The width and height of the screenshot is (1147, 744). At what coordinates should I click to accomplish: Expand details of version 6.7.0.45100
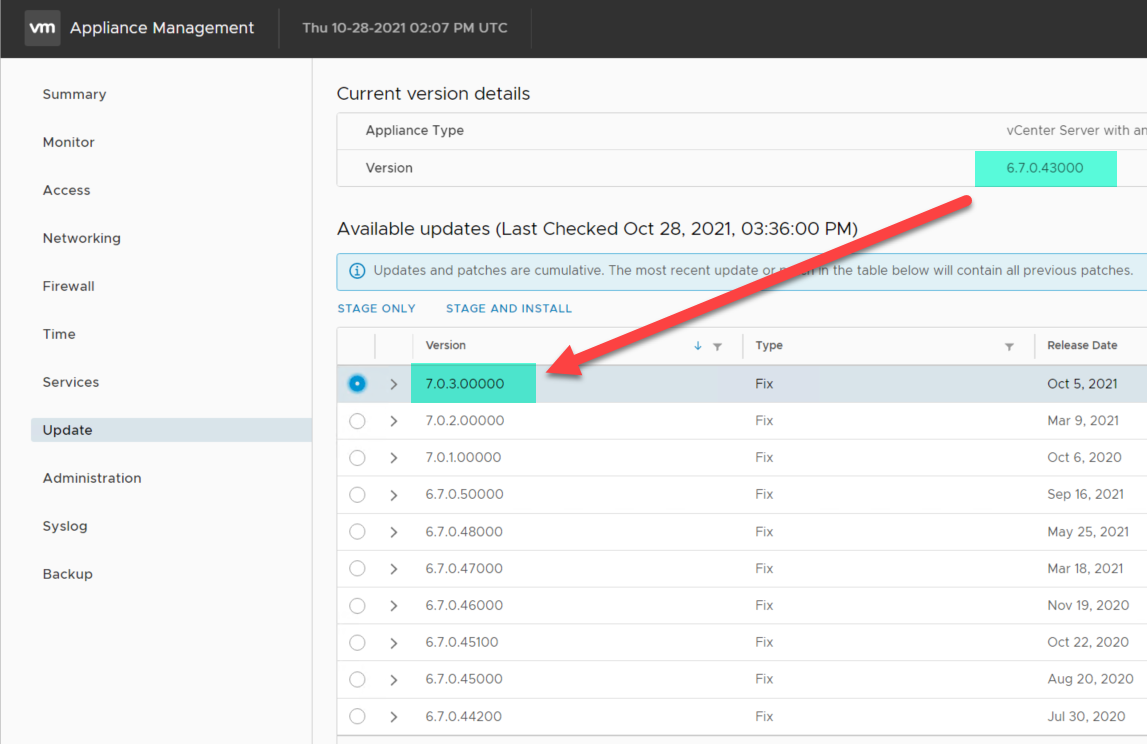coord(393,643)
